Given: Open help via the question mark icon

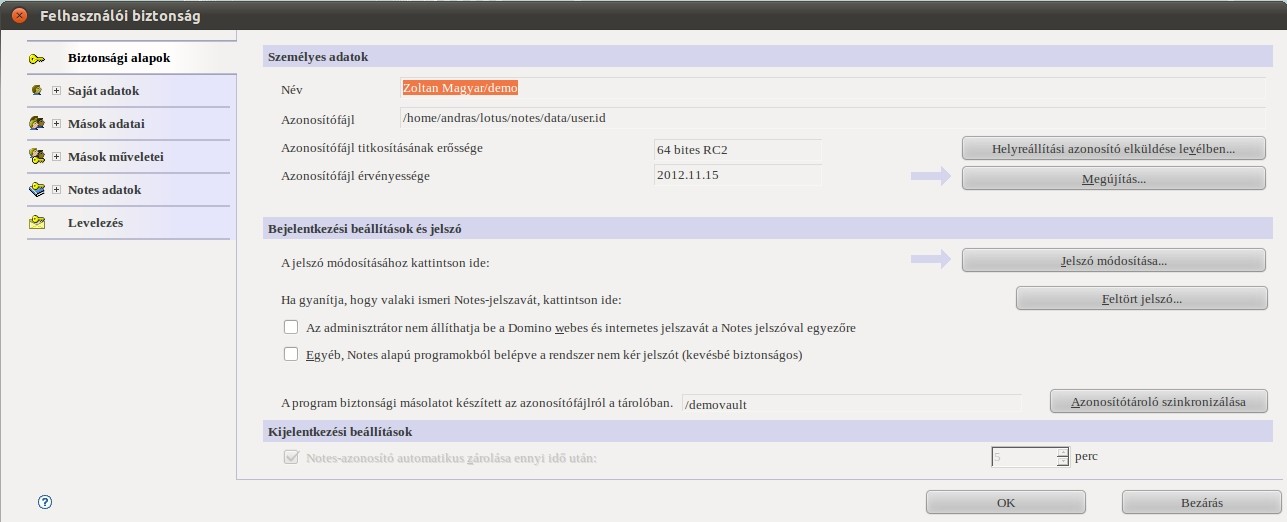Looking at the screenshot, I should pyautogui.click(x=44, y=502).
